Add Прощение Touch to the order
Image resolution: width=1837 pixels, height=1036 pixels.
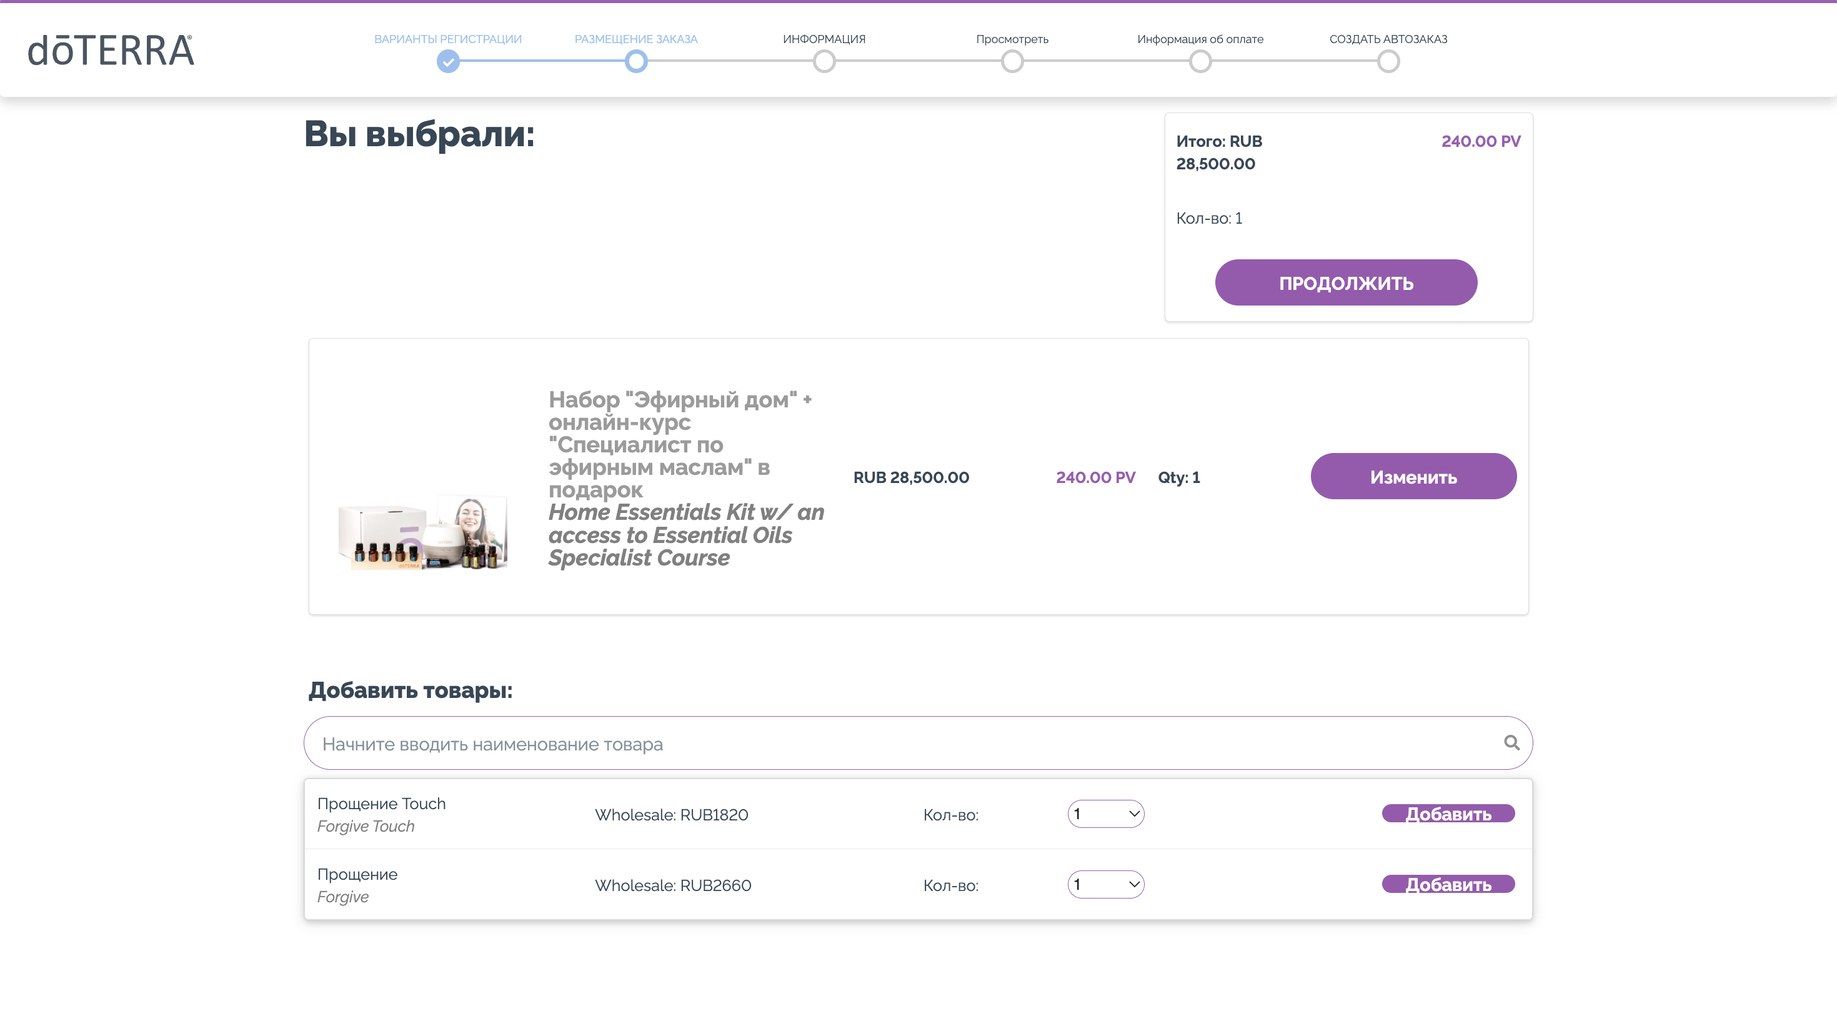[1448, 814]
